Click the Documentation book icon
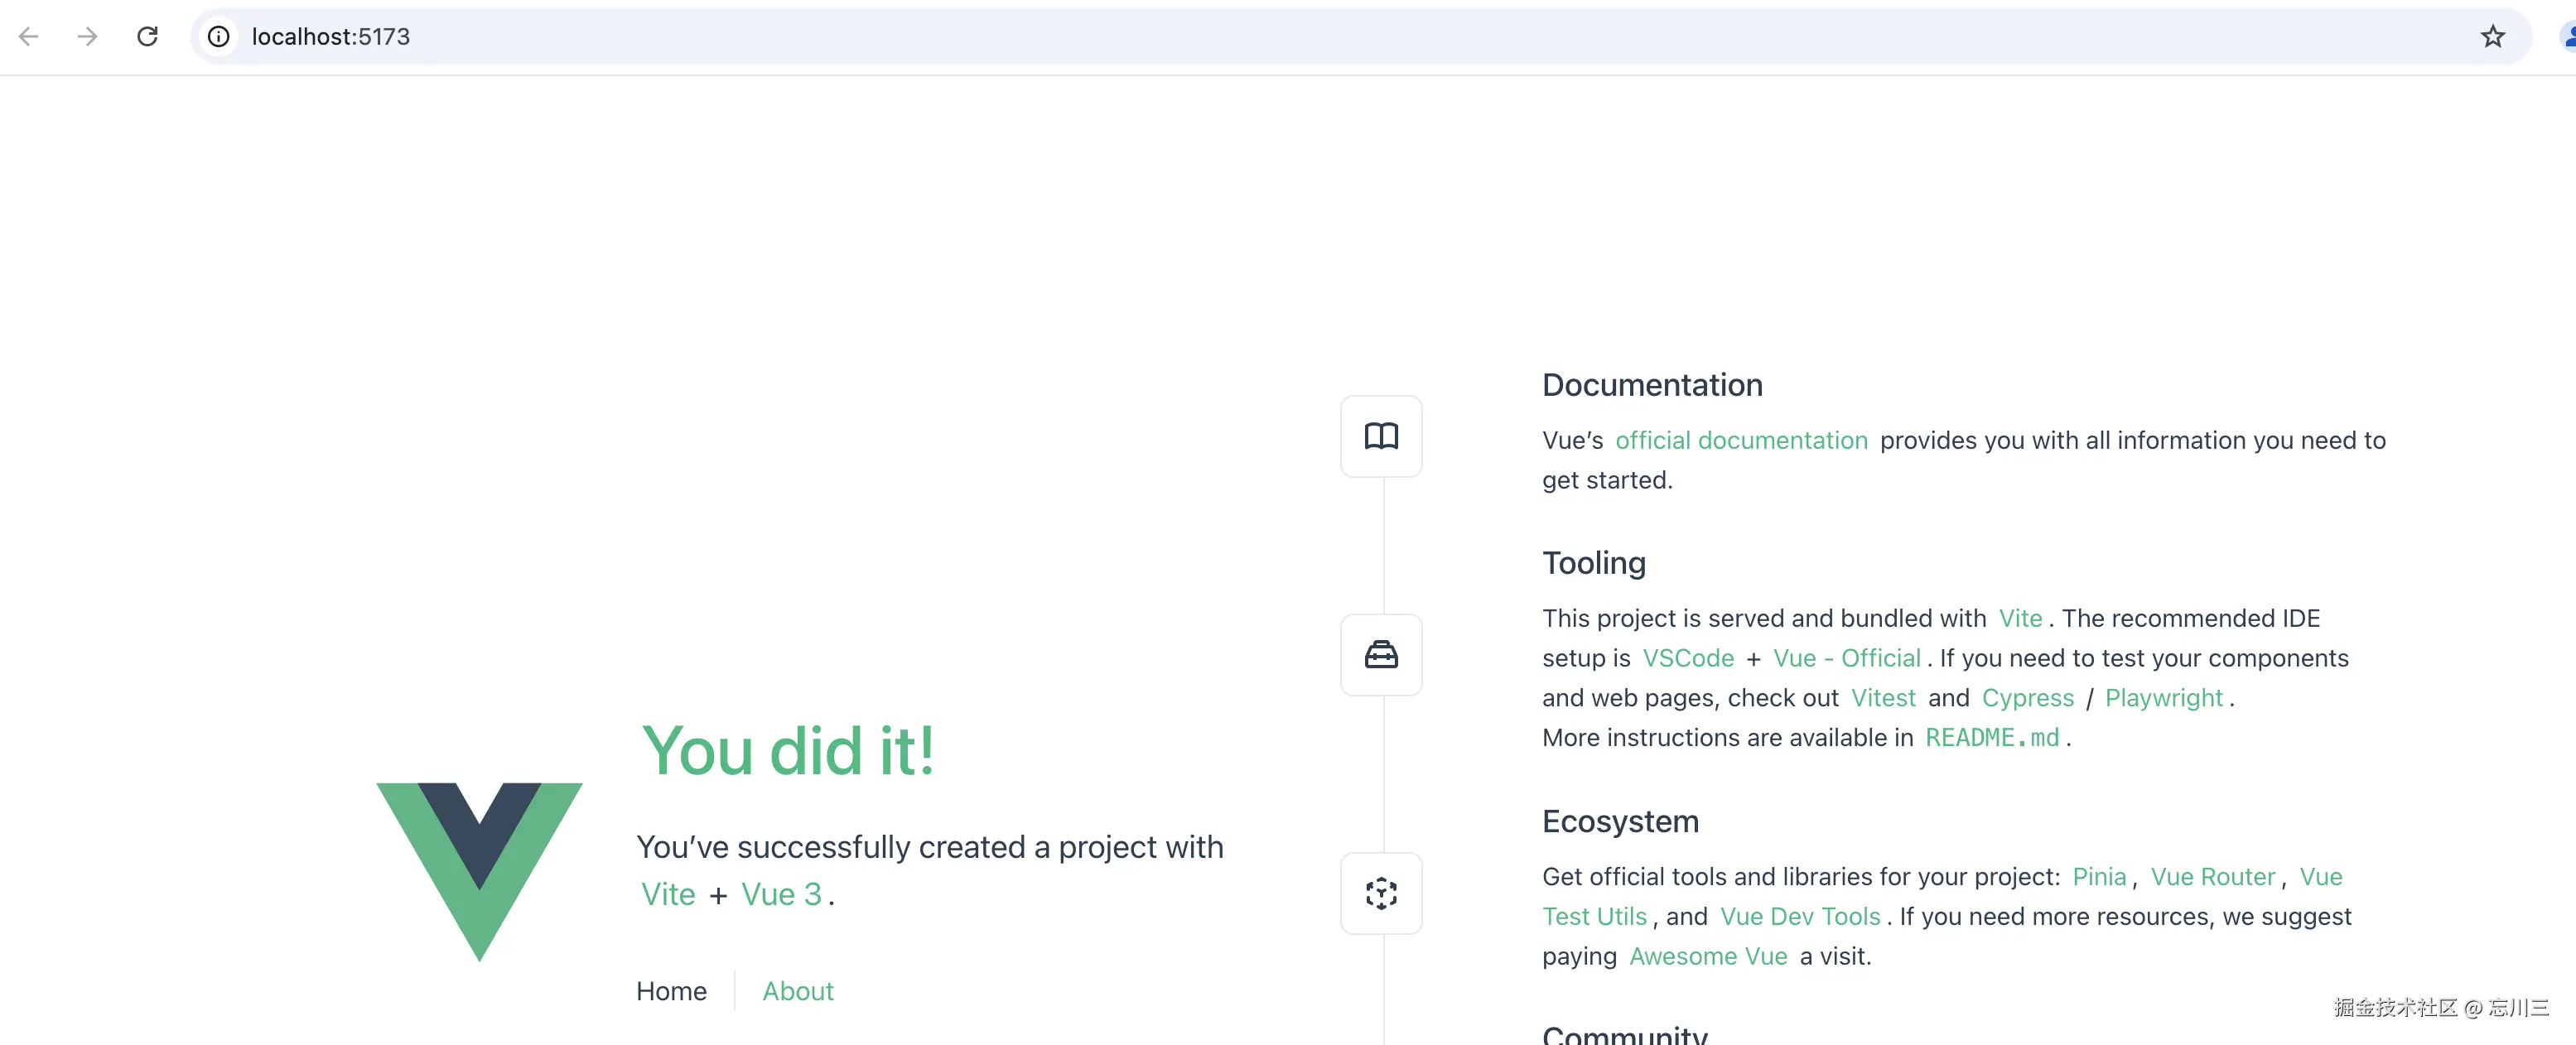Image resolution: width=2576 pixels, height=1045 pixels. point(1381,436)
